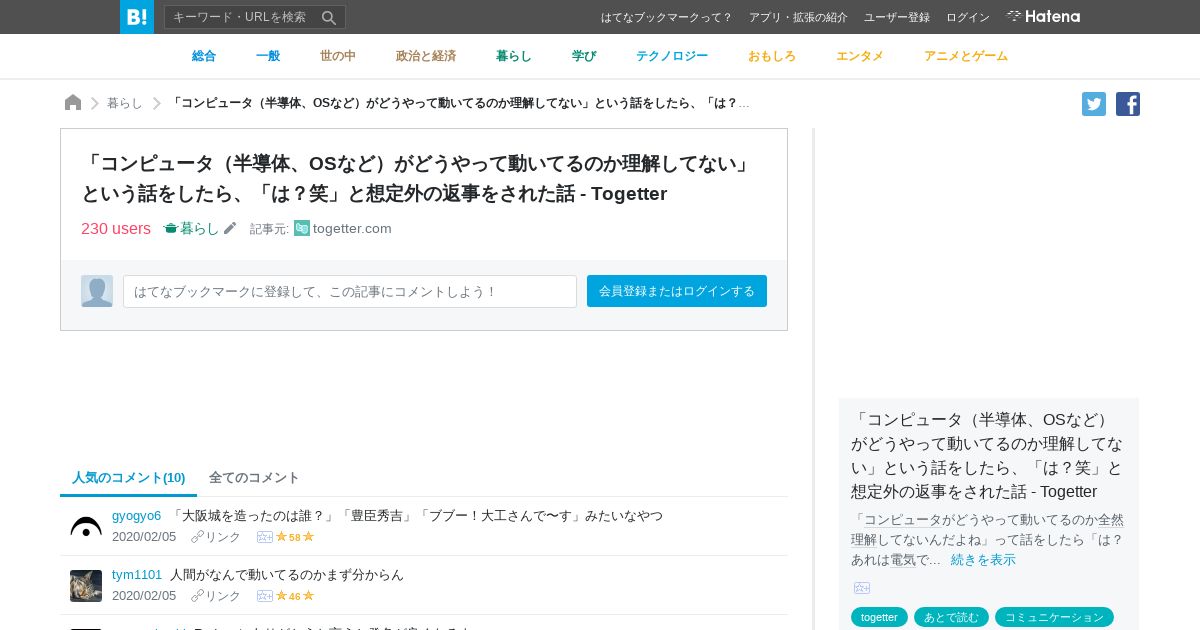1200x630 pixels.
Task: Open the sidebar article title
Action: point(987,455)
